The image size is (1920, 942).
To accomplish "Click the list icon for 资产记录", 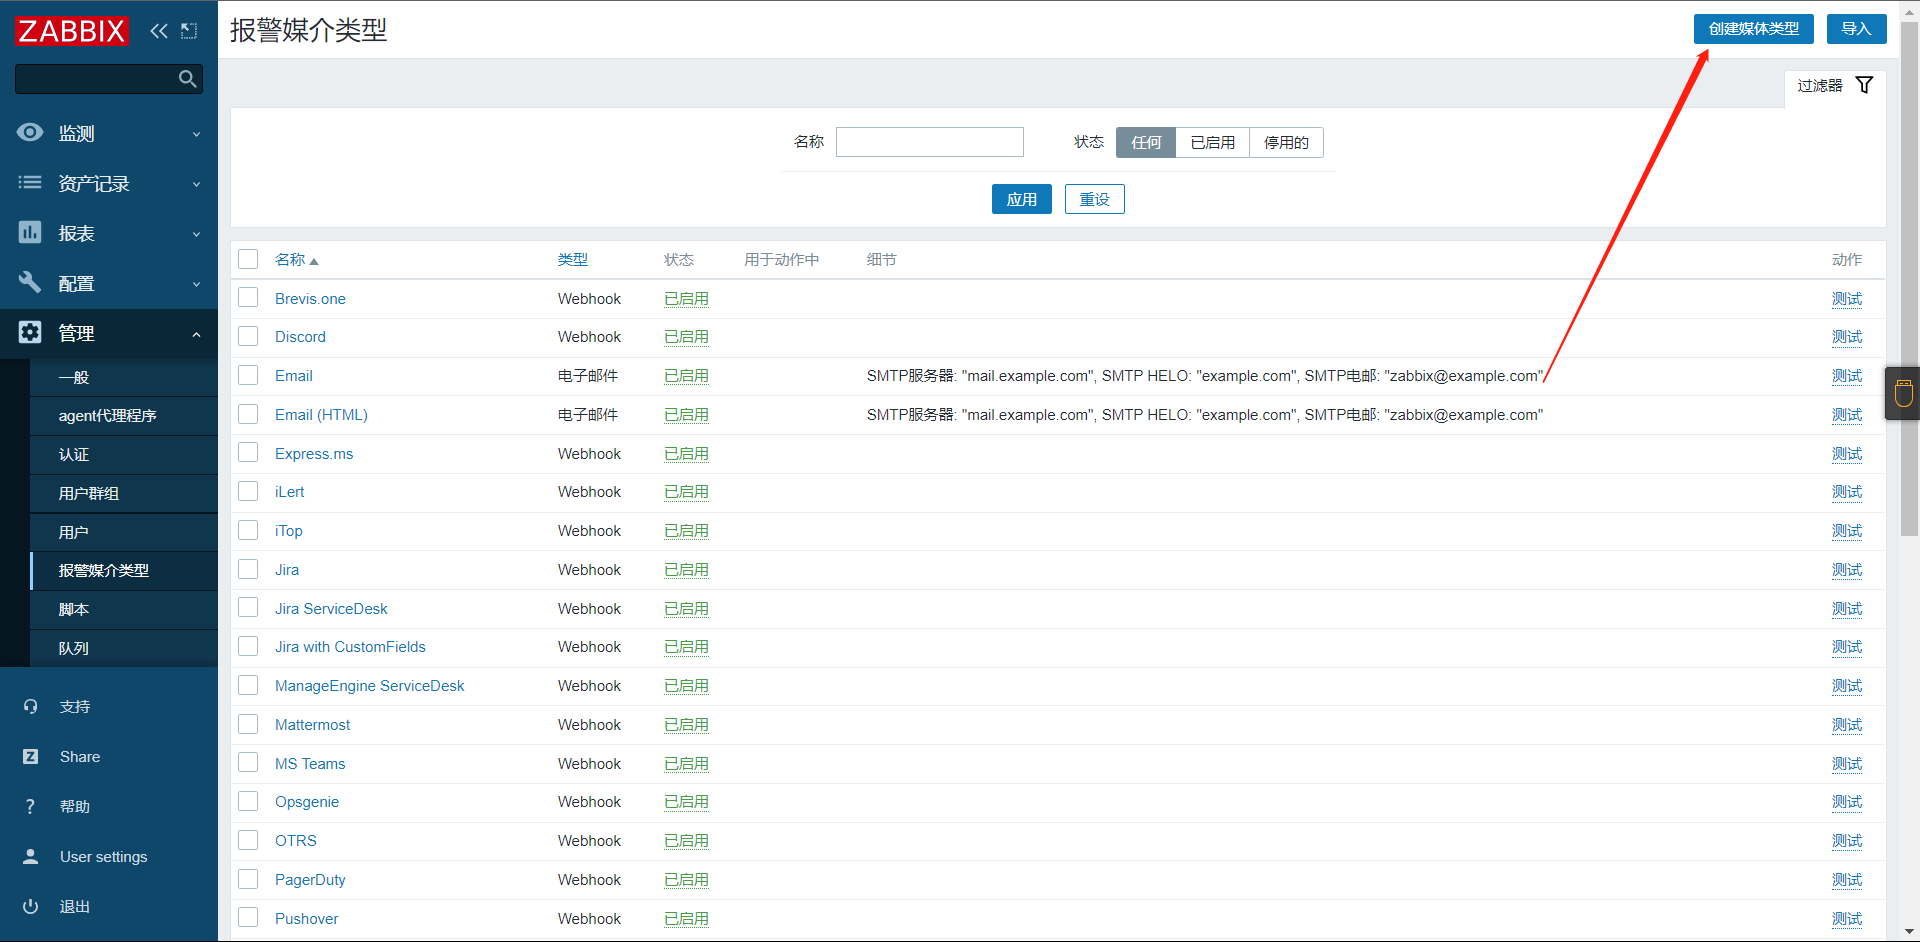I will pyautogui.click(x=30, y=183).
